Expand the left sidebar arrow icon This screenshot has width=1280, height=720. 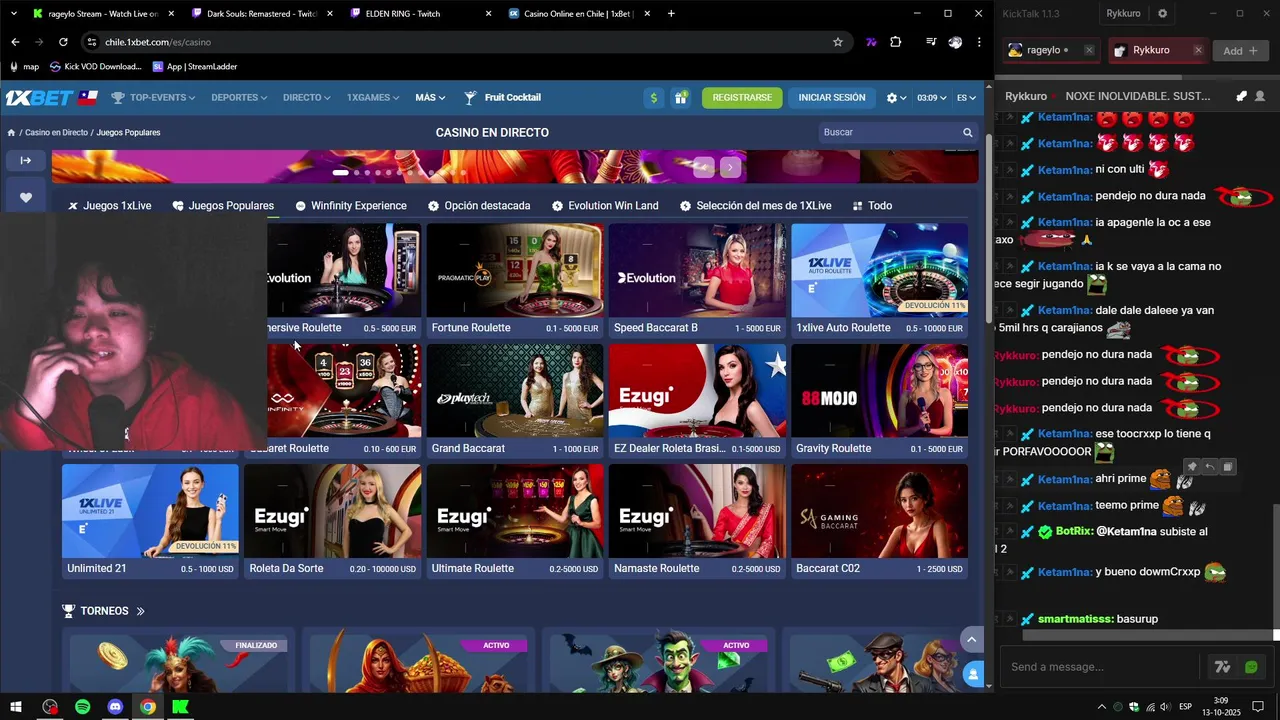(26, 160)
